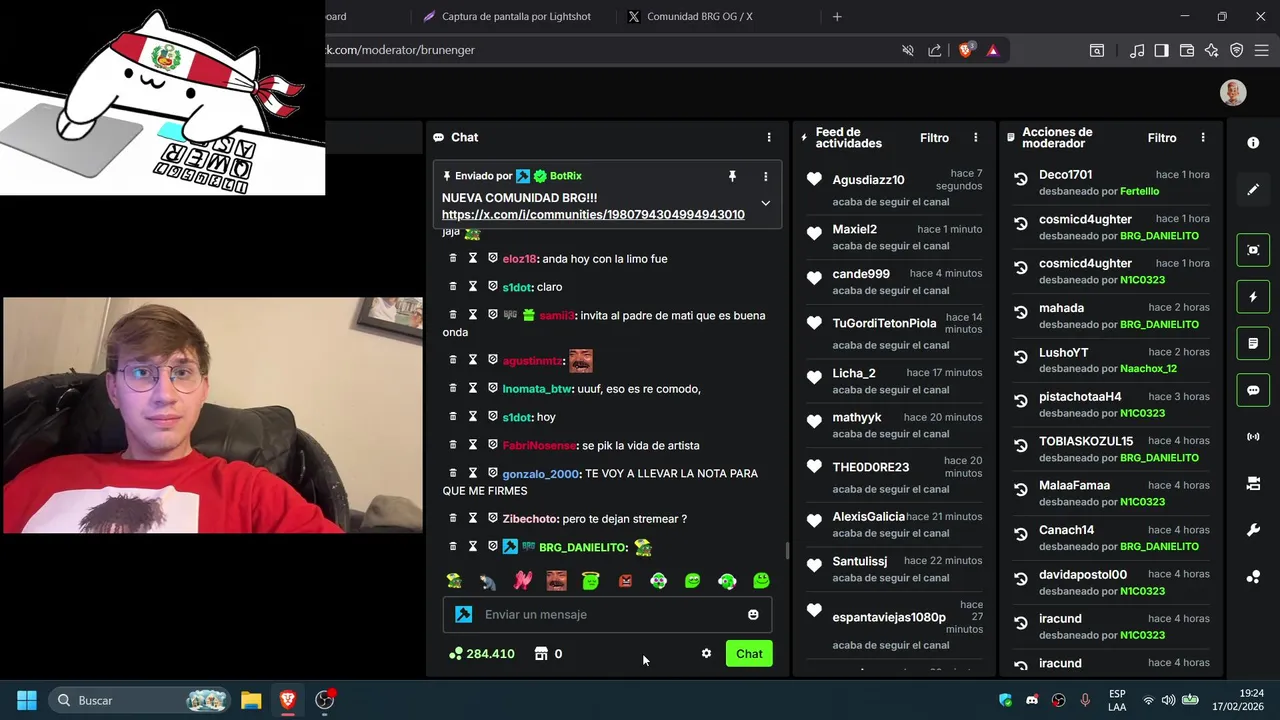Click the identity badge icon in message box
The height and width of the screenshot is (720, 1280).
[x=463, y=615]
